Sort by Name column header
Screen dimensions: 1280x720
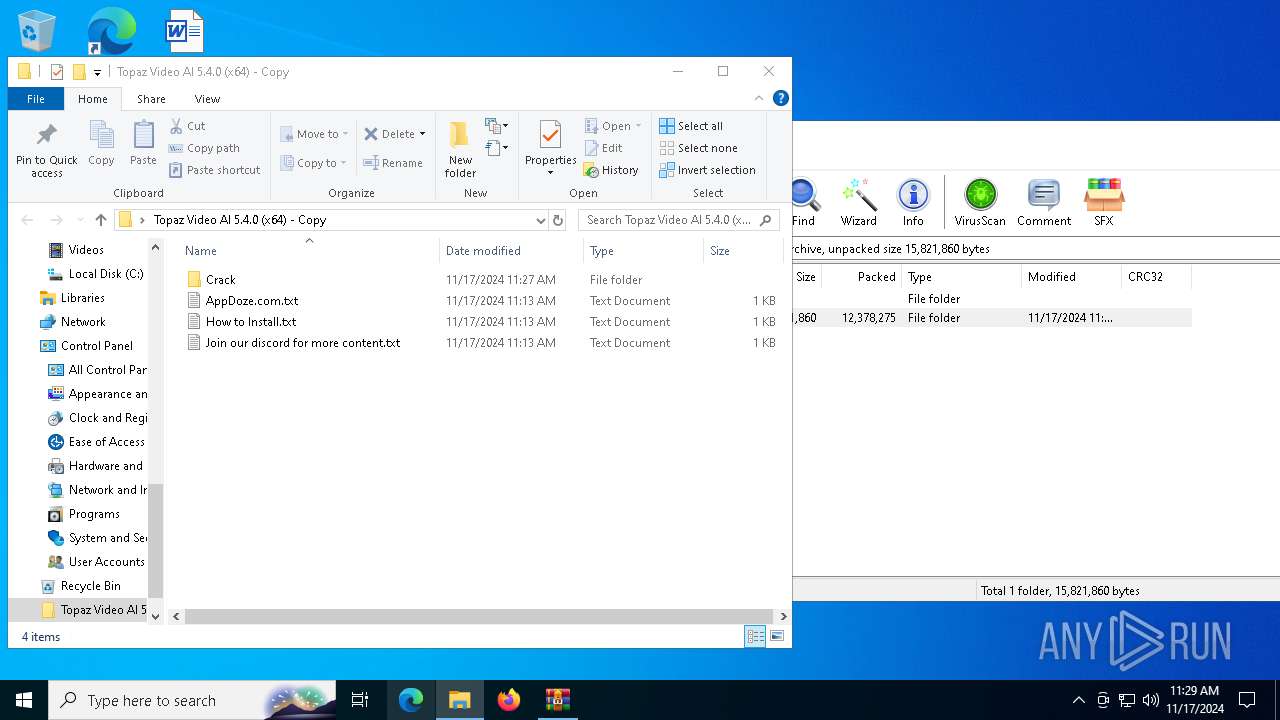pos(309,251)
